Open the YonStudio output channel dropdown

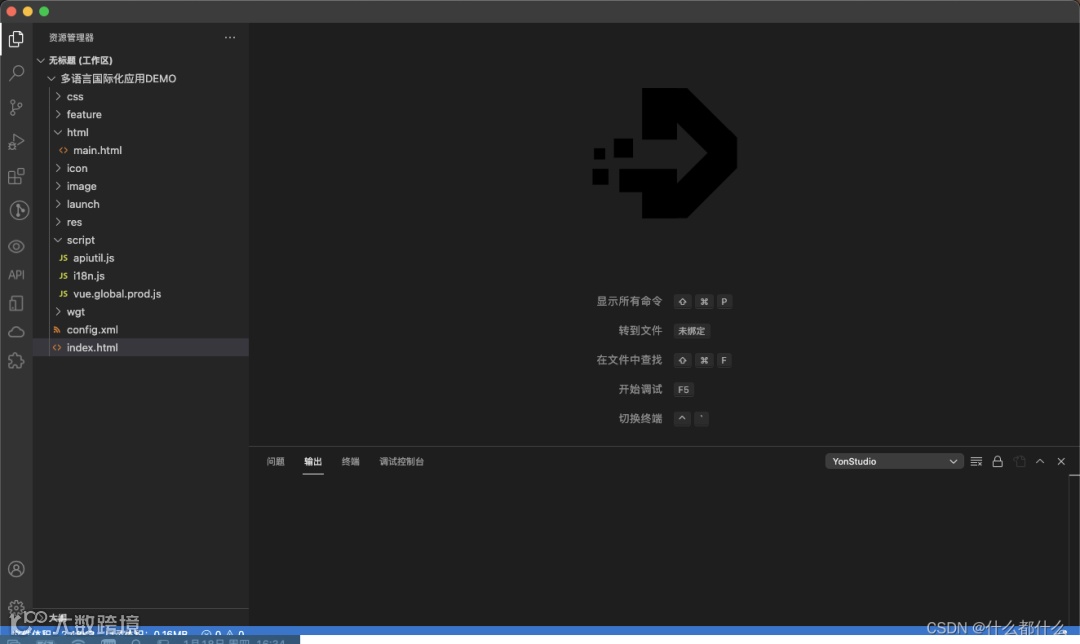point(894,461)
